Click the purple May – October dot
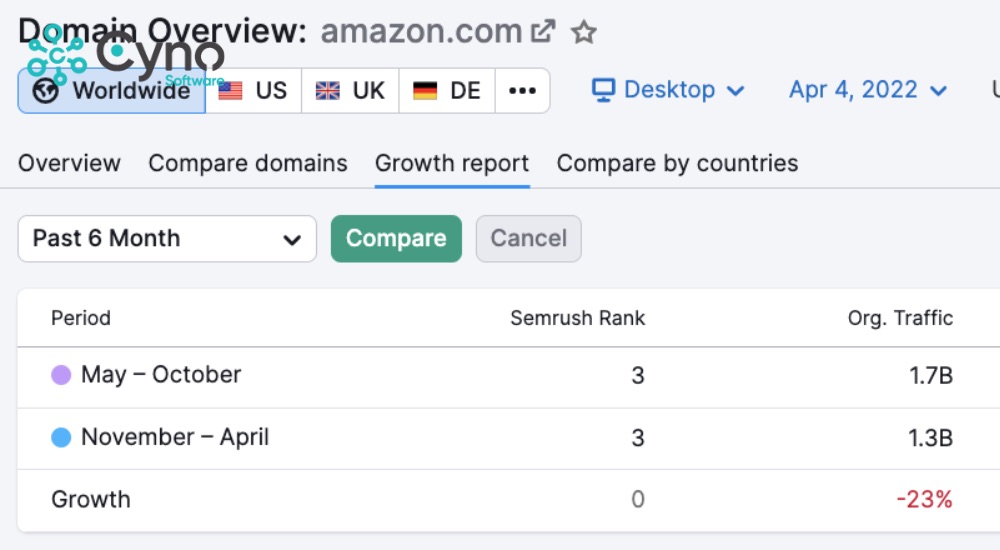1000x550 pixels. (61, 375)
